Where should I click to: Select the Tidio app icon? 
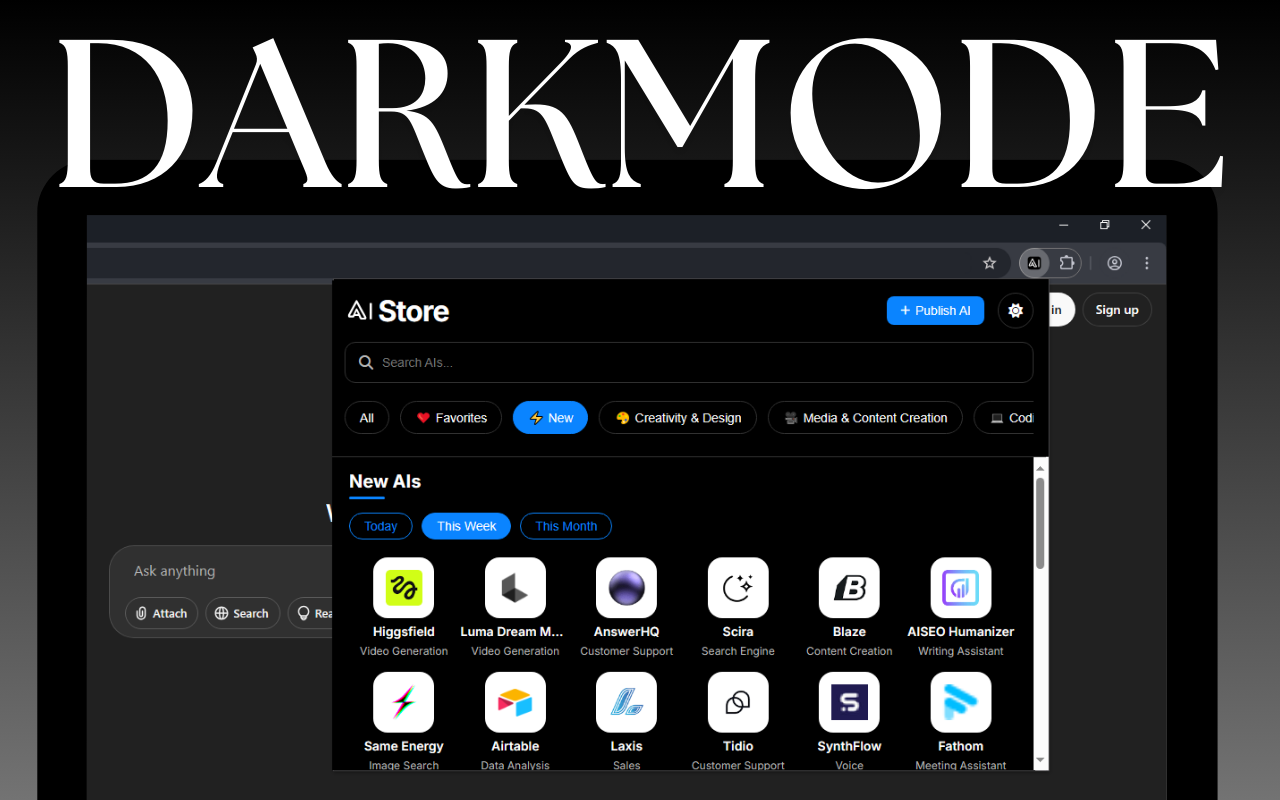738,702
